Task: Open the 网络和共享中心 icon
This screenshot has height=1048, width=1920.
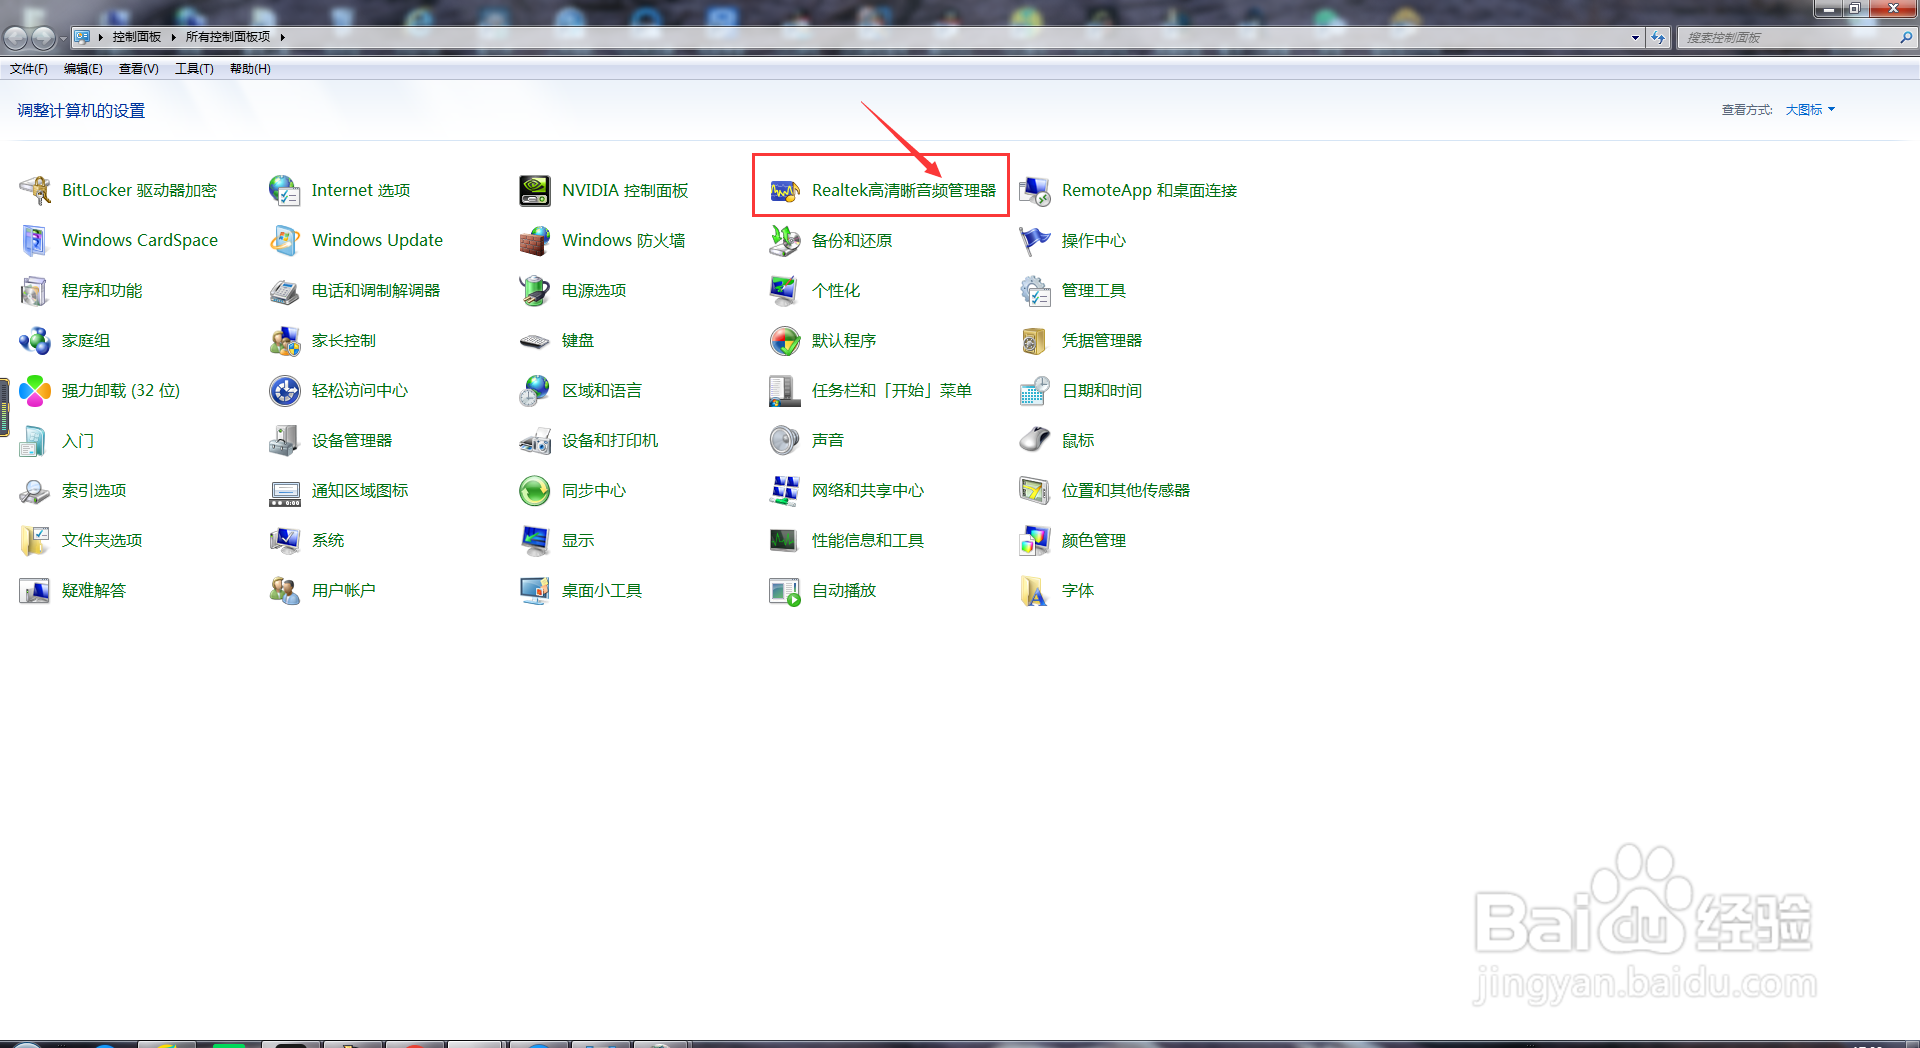Action: point(785,490)
